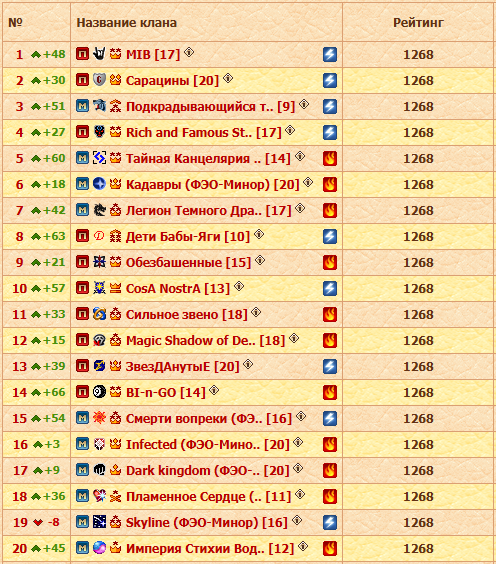Screen dimensions: 496x564
Task: Click the lightning icon in the Сарацины row
Action: [330, 81]
